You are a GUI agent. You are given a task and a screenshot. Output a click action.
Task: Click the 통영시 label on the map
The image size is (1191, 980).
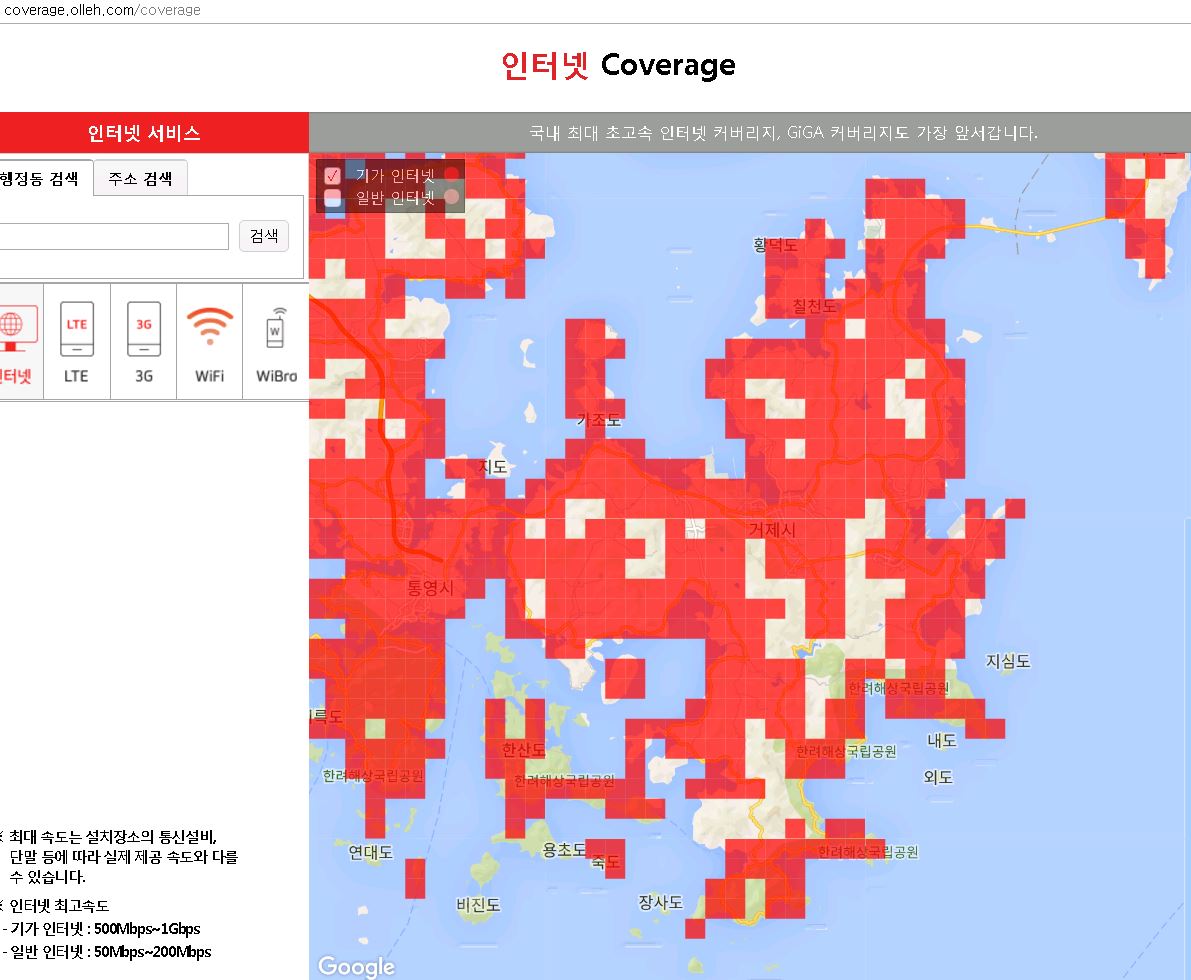(430, 588)
